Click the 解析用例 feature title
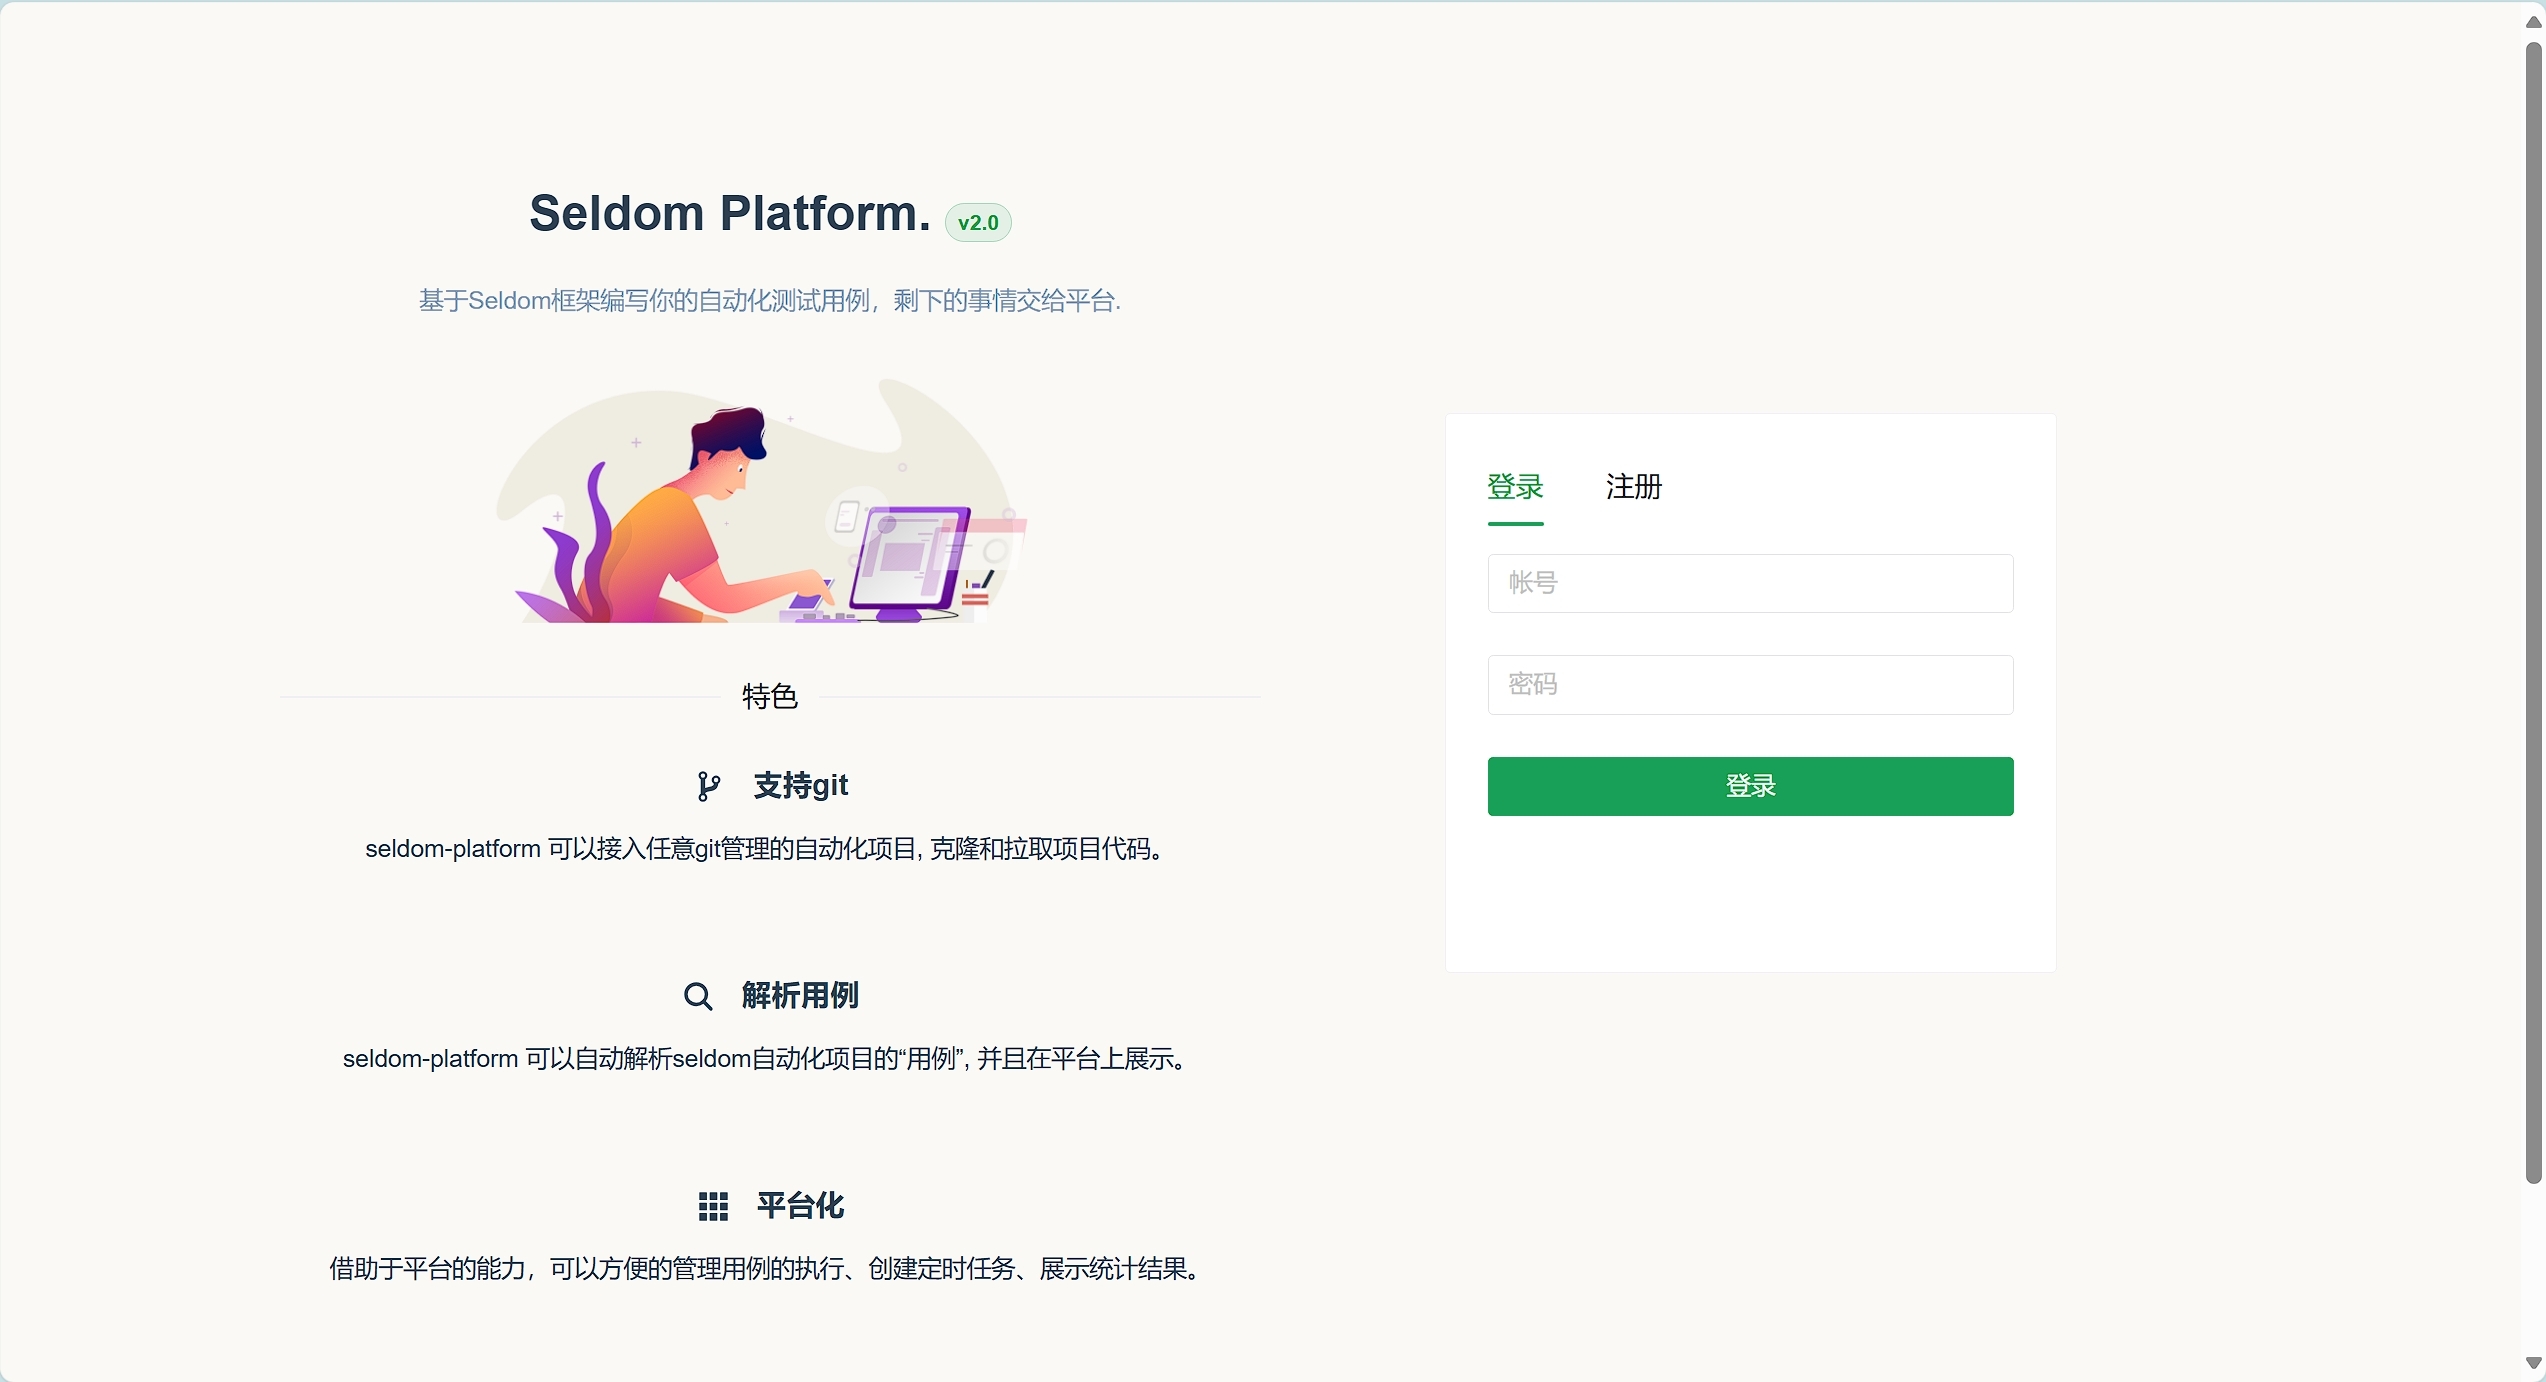This screenshot has height=1382, width=2546. coord(800,996)
